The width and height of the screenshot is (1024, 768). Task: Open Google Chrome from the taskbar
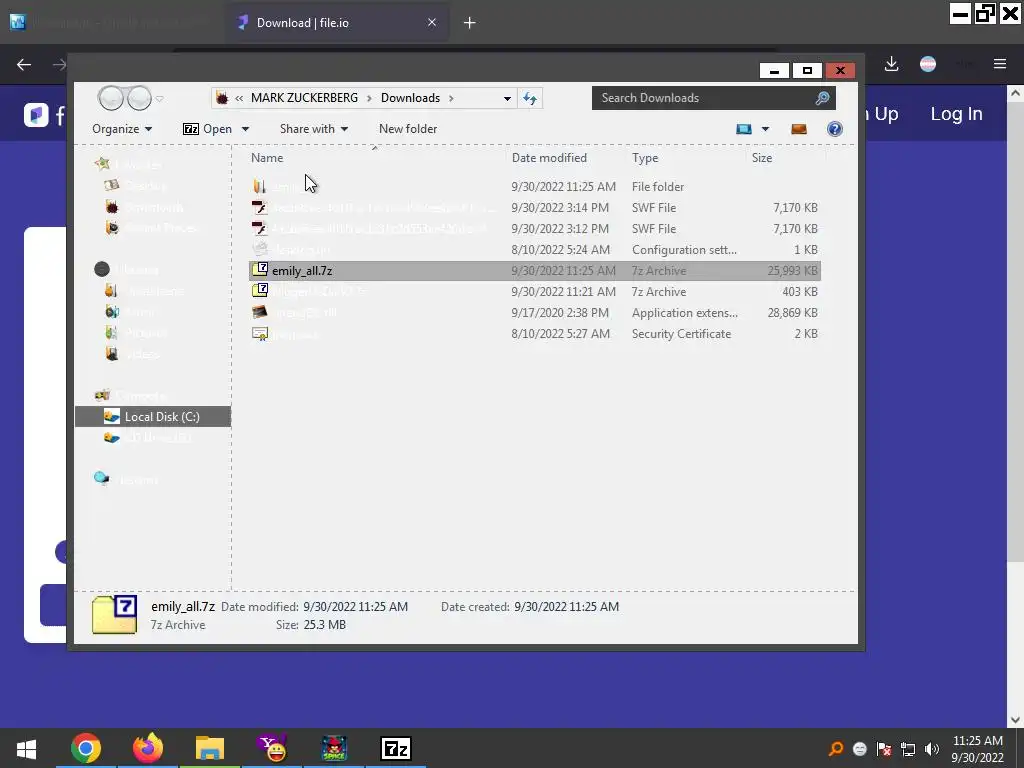click(x=86, y=748)
